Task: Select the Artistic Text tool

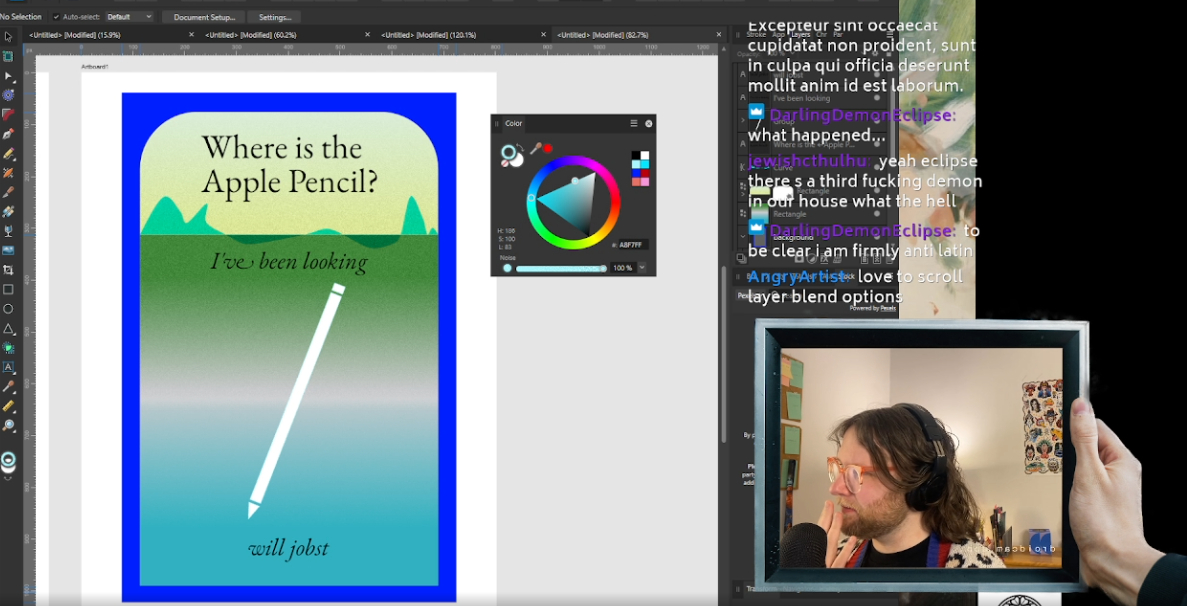Action: click(x=8, y=367)
